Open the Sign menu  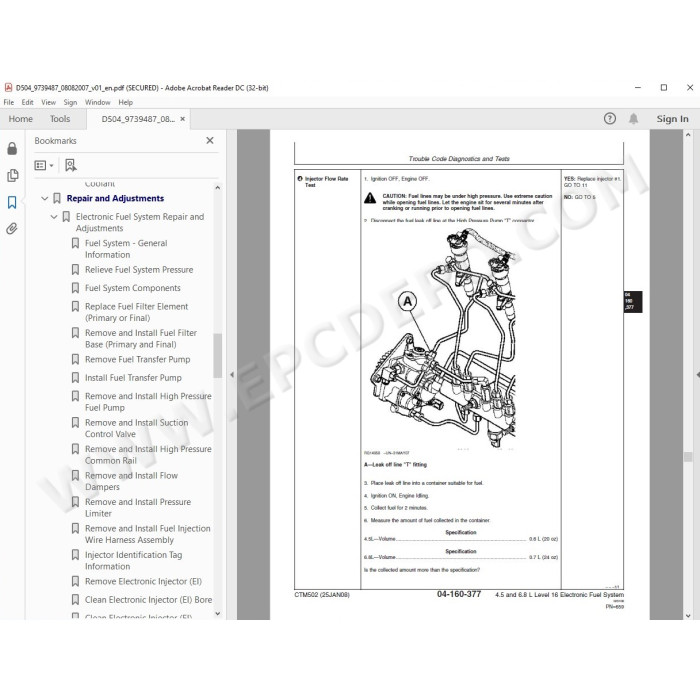click(70, 102)
